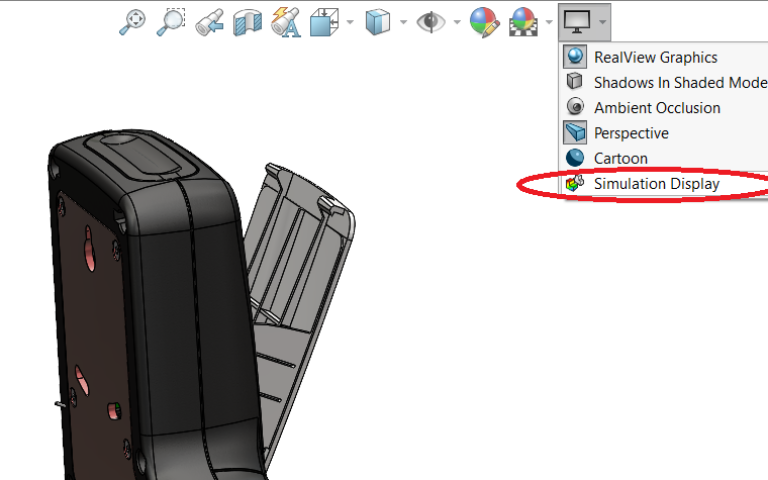Go back to Previous View
768x480 pixels.
pos(209,21)
